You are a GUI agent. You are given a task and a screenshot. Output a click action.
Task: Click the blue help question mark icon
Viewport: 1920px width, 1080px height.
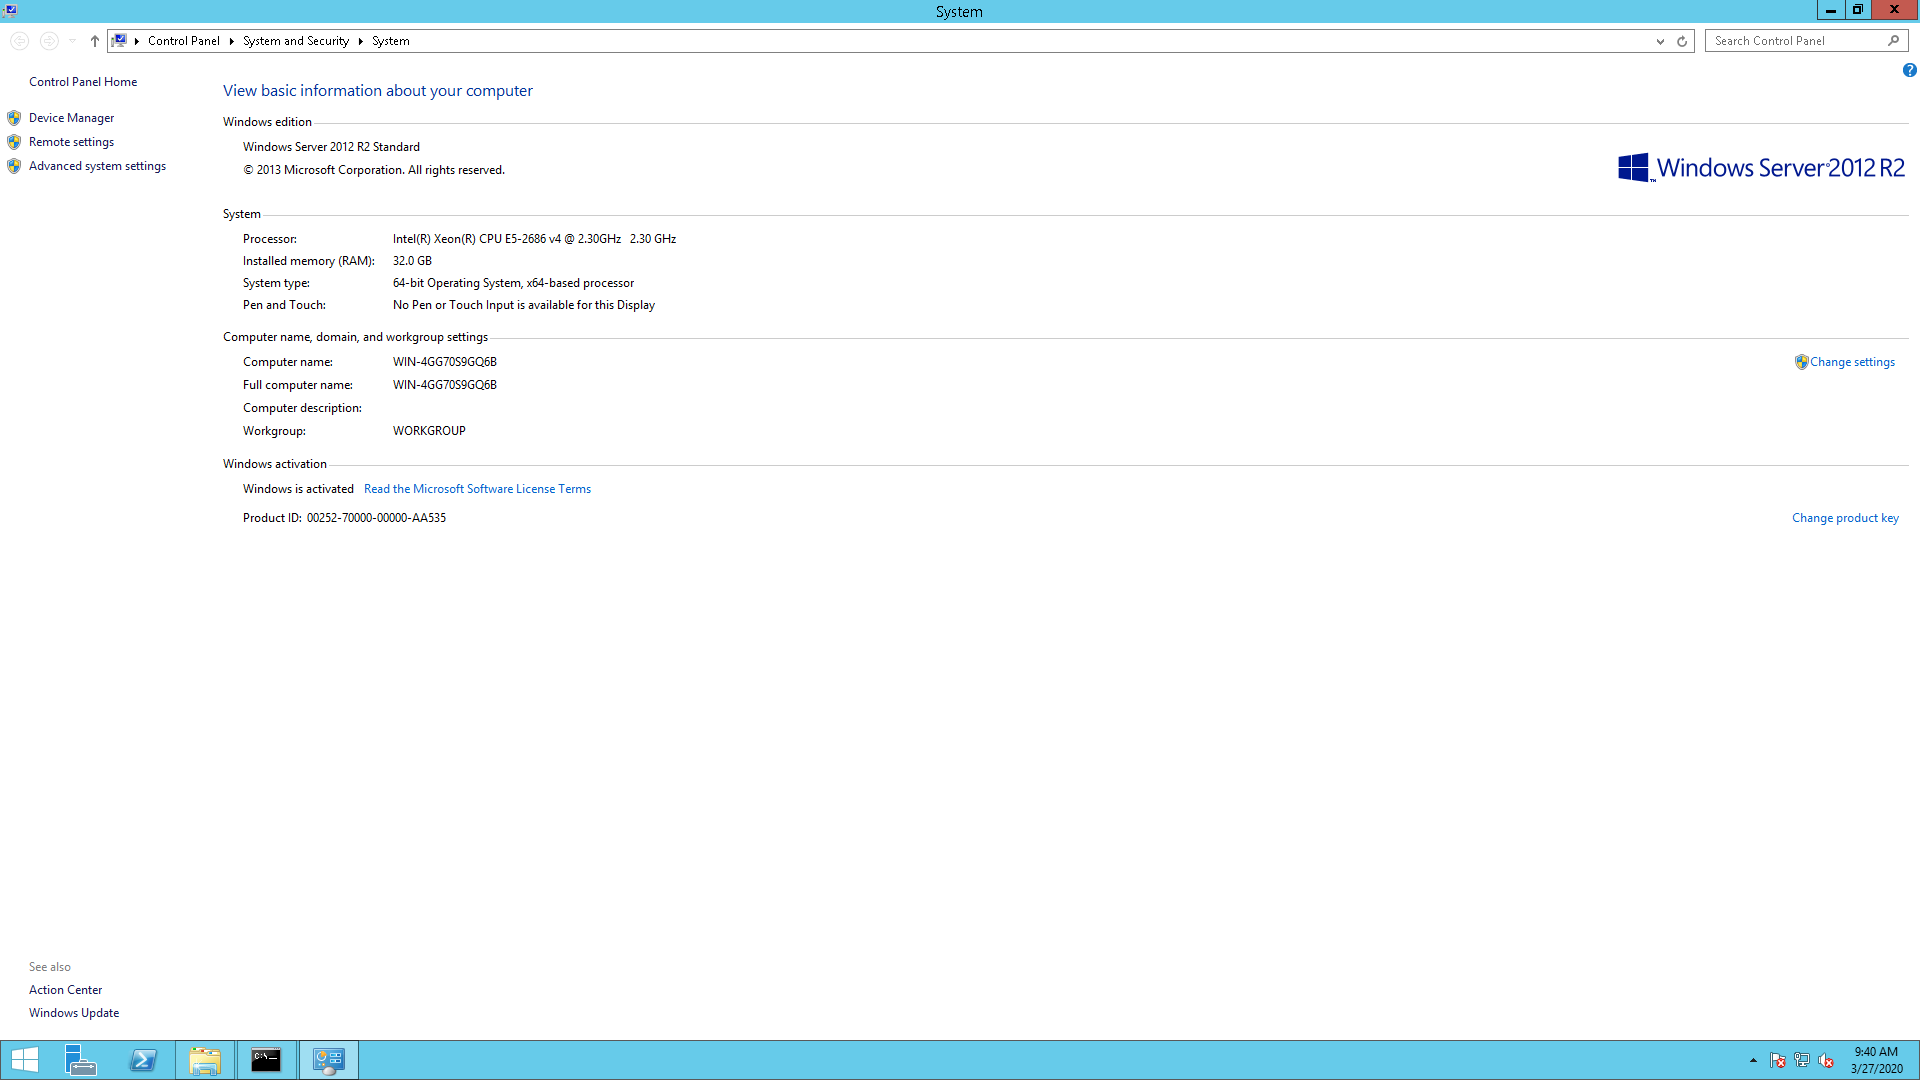(x=1909, y=70)
